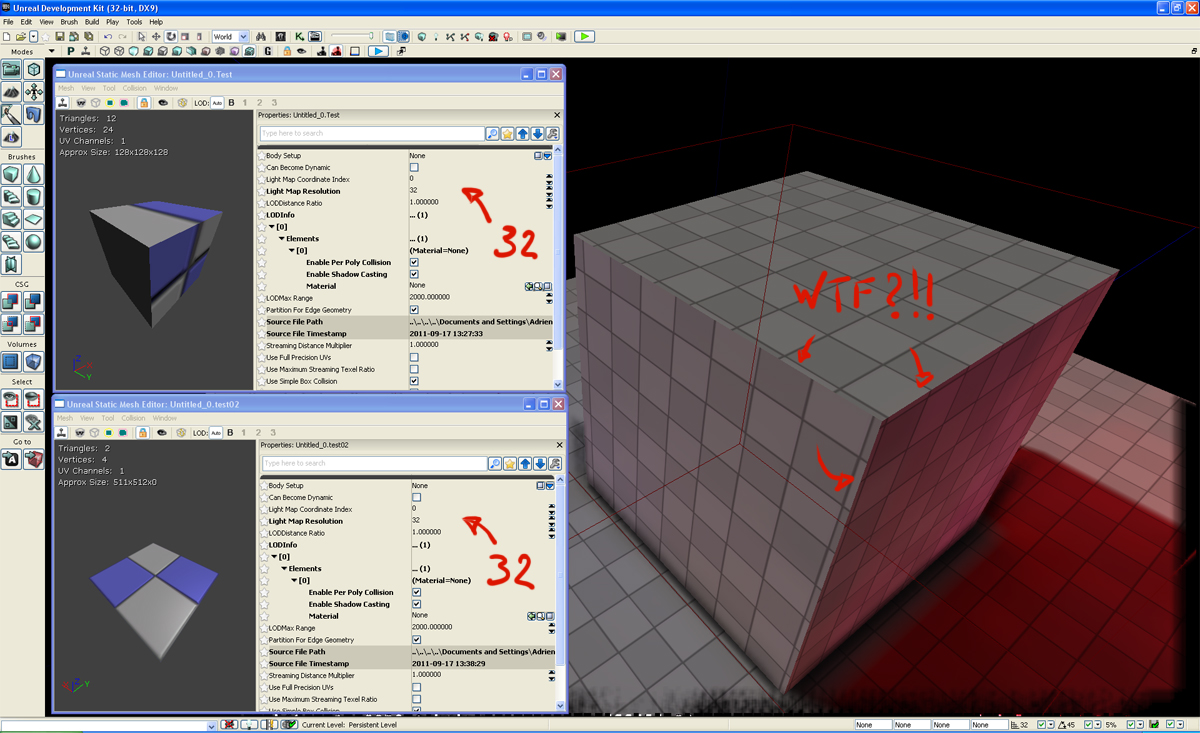The height and width of the screenshot is (733, 1200).
Task: Select the Cube brush builder
Action: (x=11, y=175)
